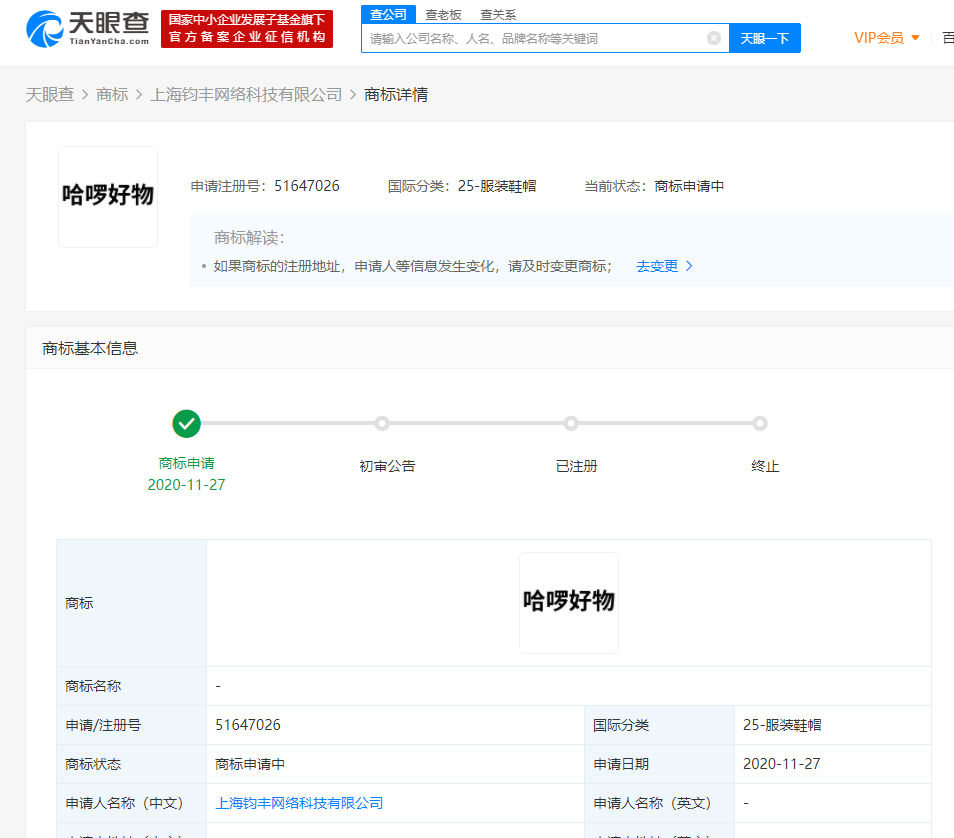Image resolution: width=954 pixels, height=838 pixels.
Task: Go to 天眼查 breadcrumb home link
Action: (x=50, y=94)
